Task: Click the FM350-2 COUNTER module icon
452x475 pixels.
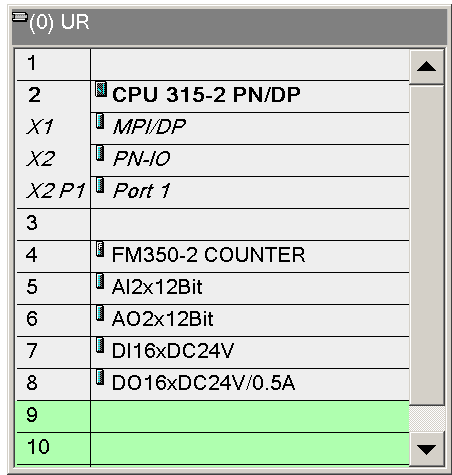Action: 100,249
